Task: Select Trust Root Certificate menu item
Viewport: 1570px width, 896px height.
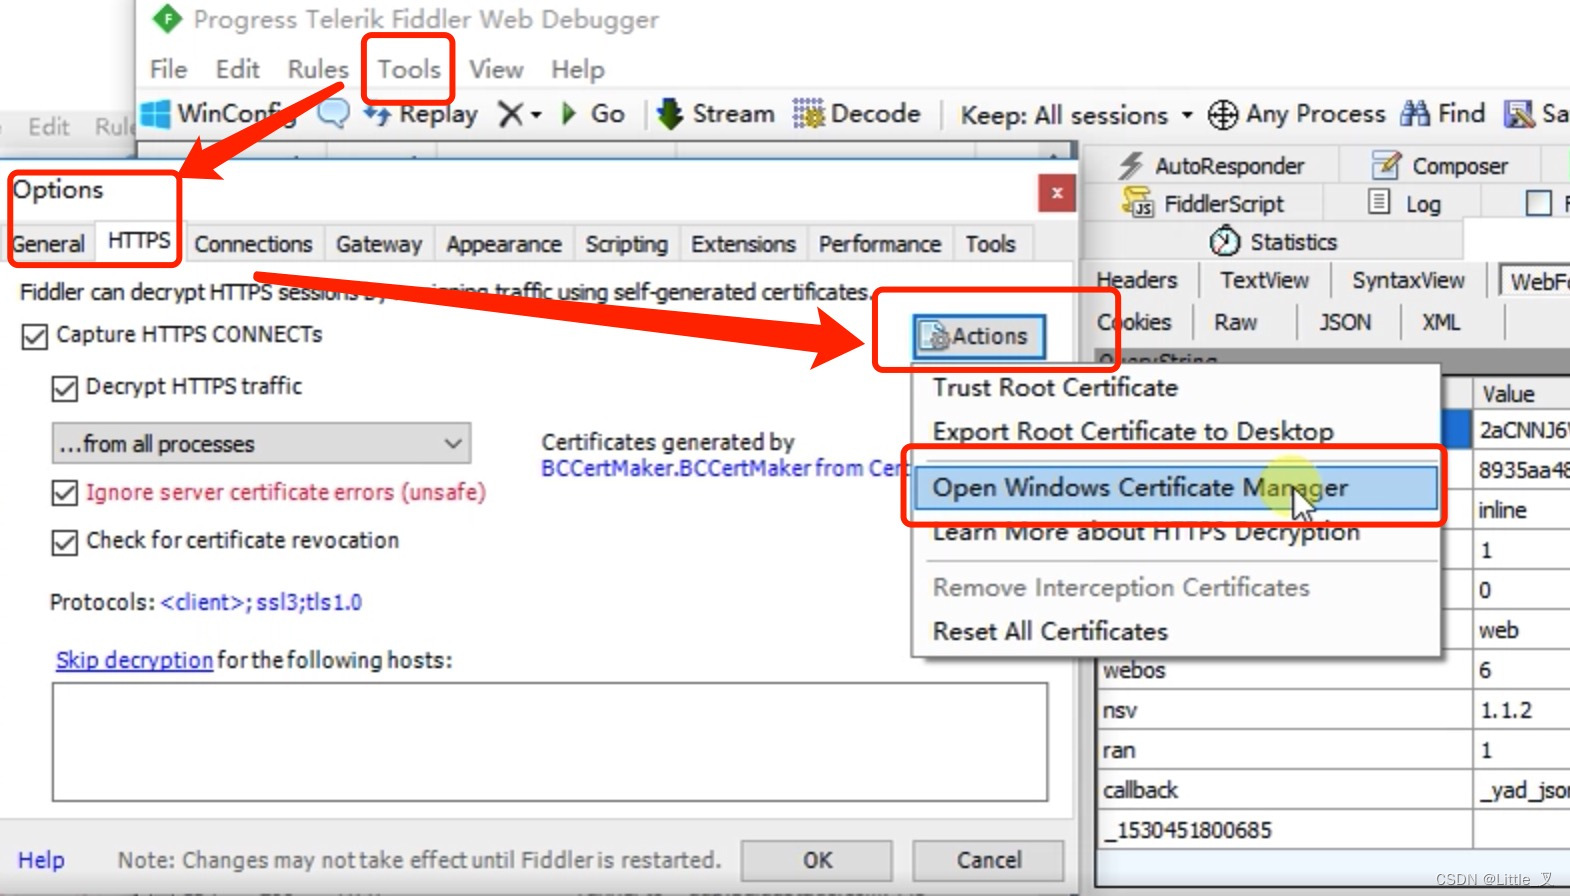Action: (x=1176, y=388)
